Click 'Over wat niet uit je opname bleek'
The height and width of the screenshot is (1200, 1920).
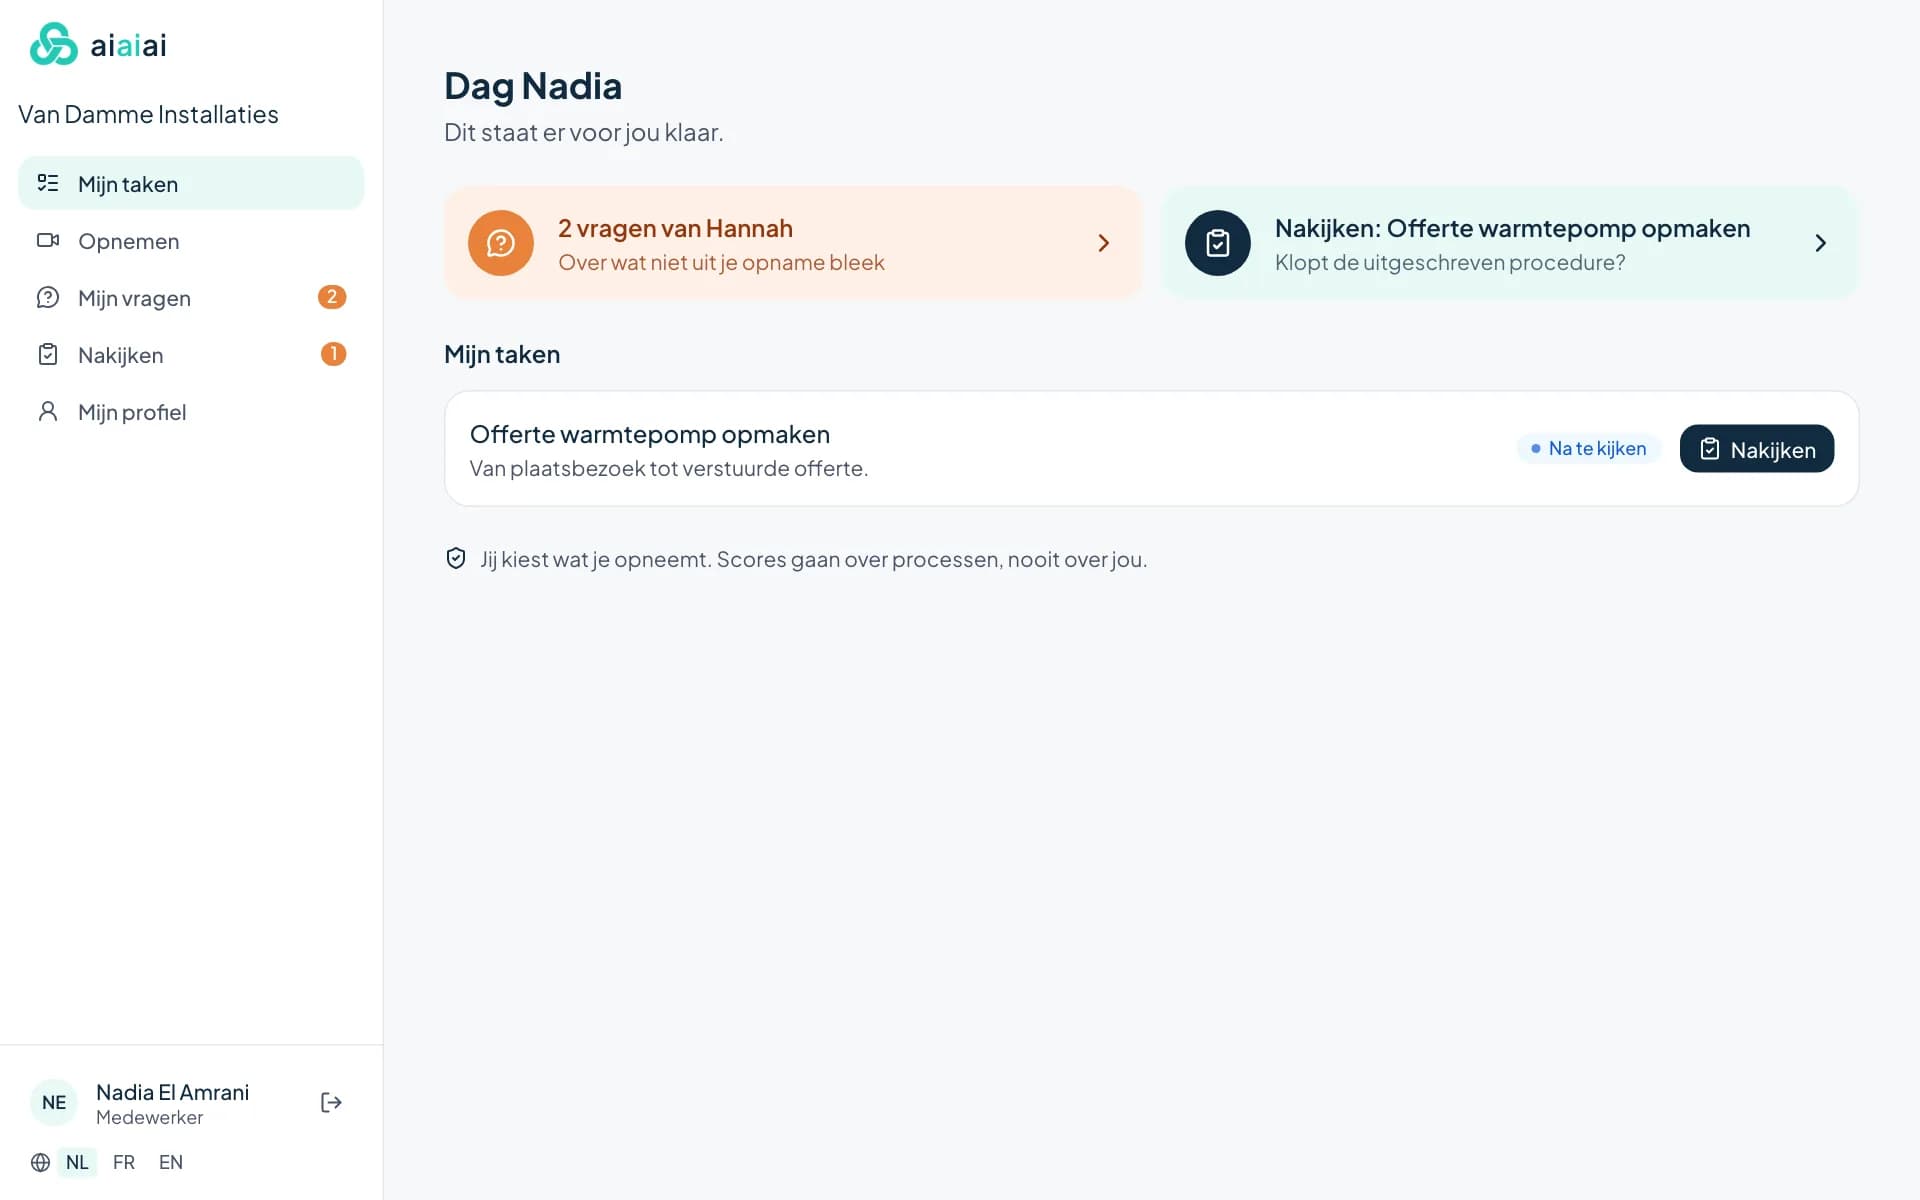pos(721,262)
